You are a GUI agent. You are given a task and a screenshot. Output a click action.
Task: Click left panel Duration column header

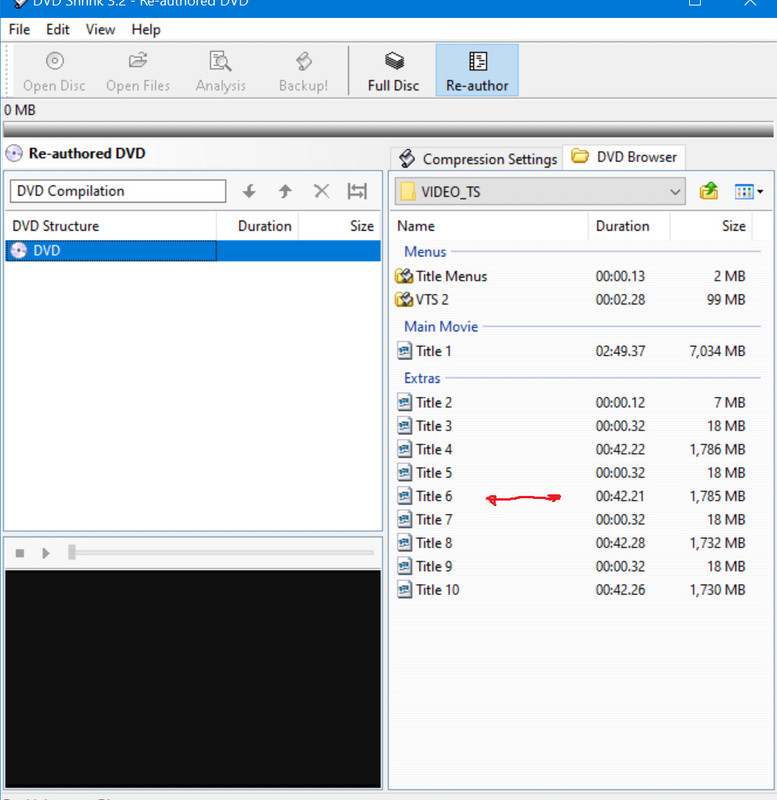(257, 226)
